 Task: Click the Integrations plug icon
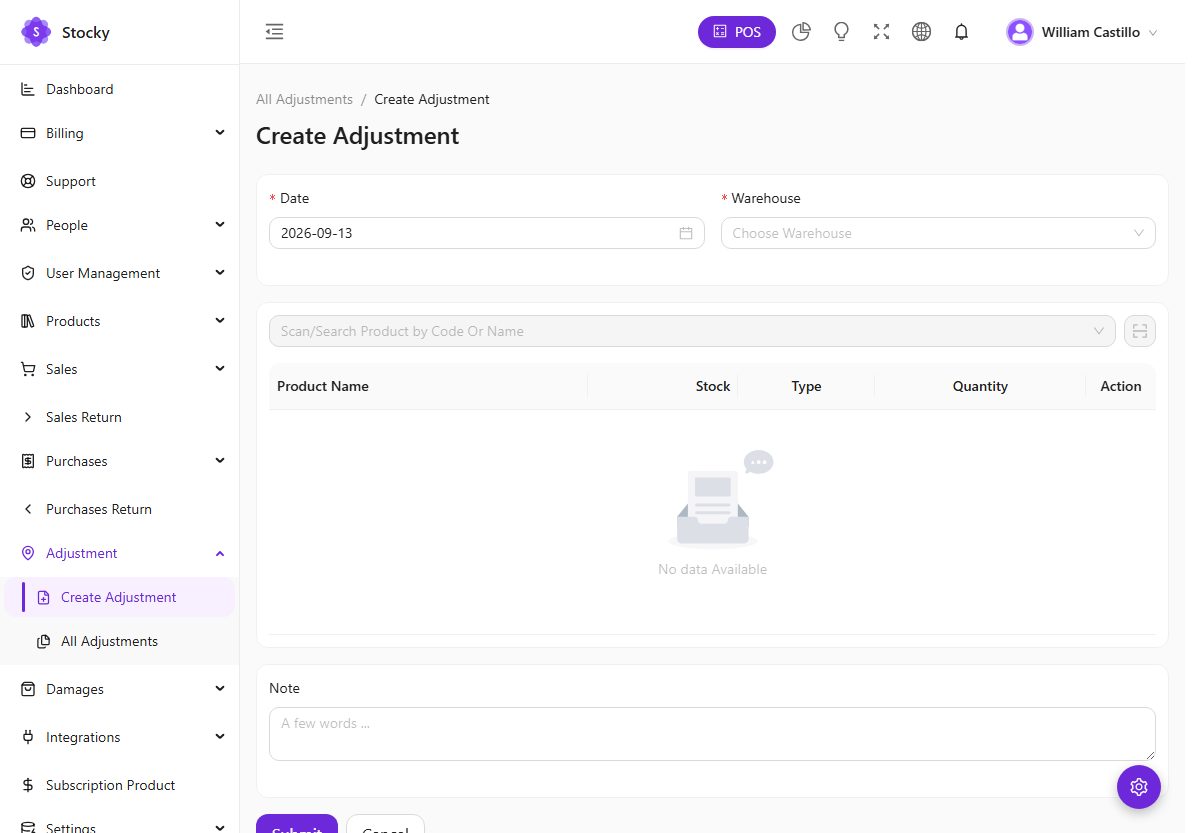[28, 737]
